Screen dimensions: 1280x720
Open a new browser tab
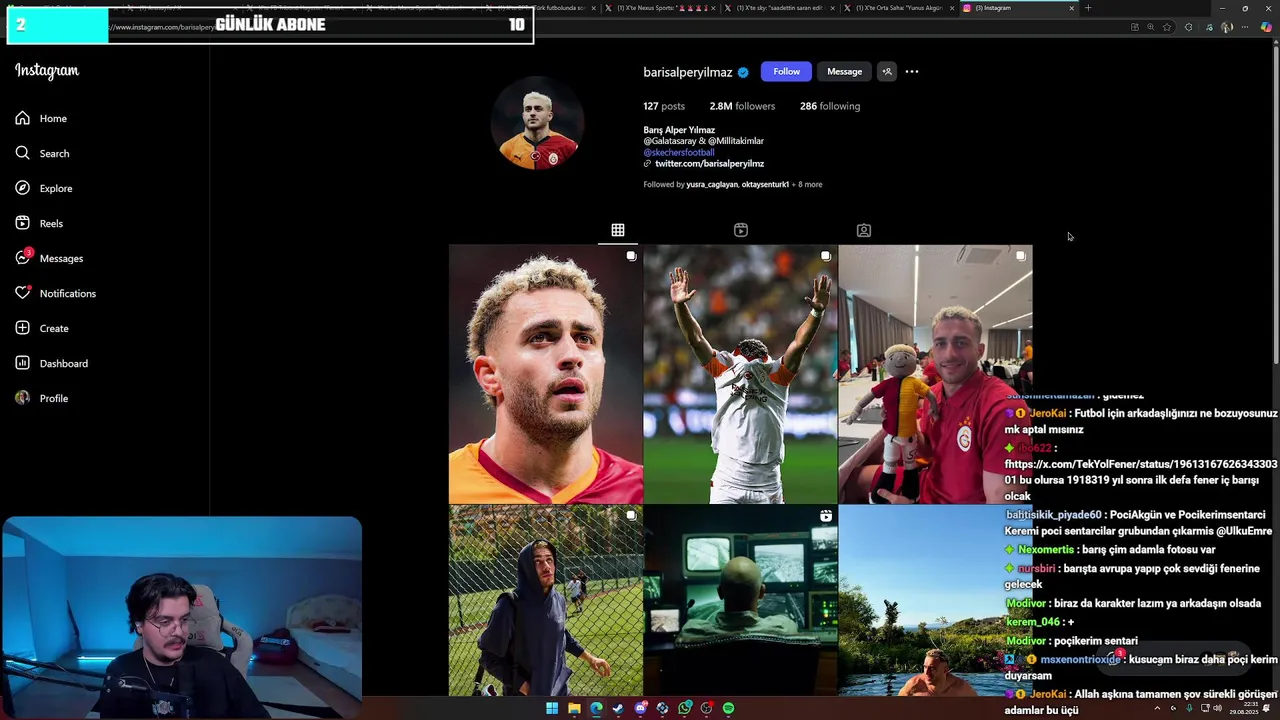point(1088,8)
